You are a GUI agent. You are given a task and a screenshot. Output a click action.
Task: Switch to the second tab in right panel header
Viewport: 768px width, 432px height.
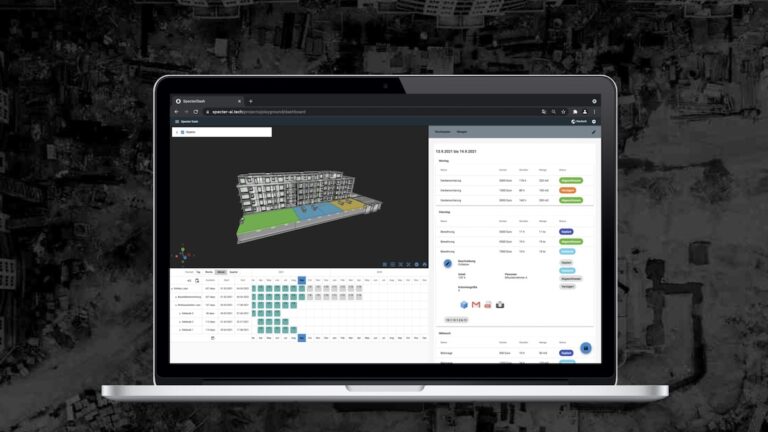[x=463, y=131]
